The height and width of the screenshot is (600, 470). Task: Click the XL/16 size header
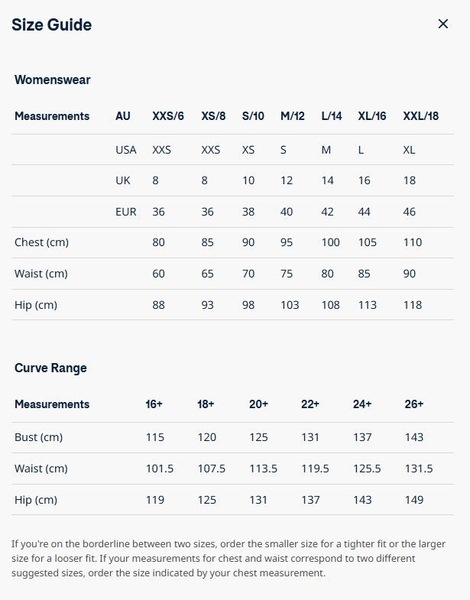[372, 116]
